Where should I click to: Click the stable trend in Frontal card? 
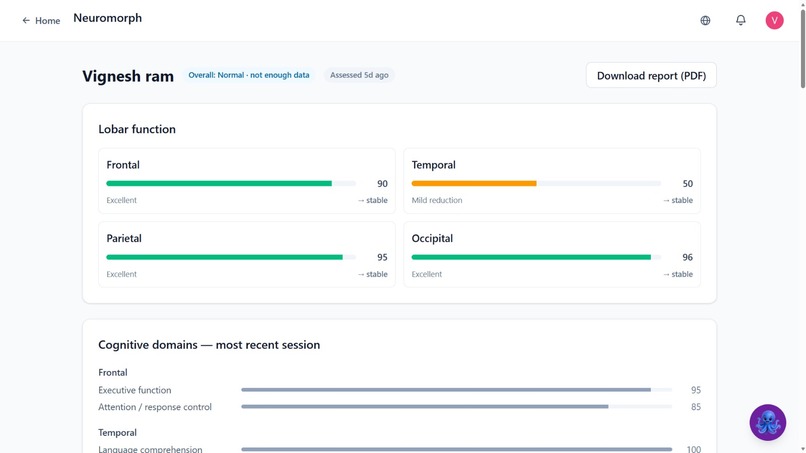(x=373, y=200)
